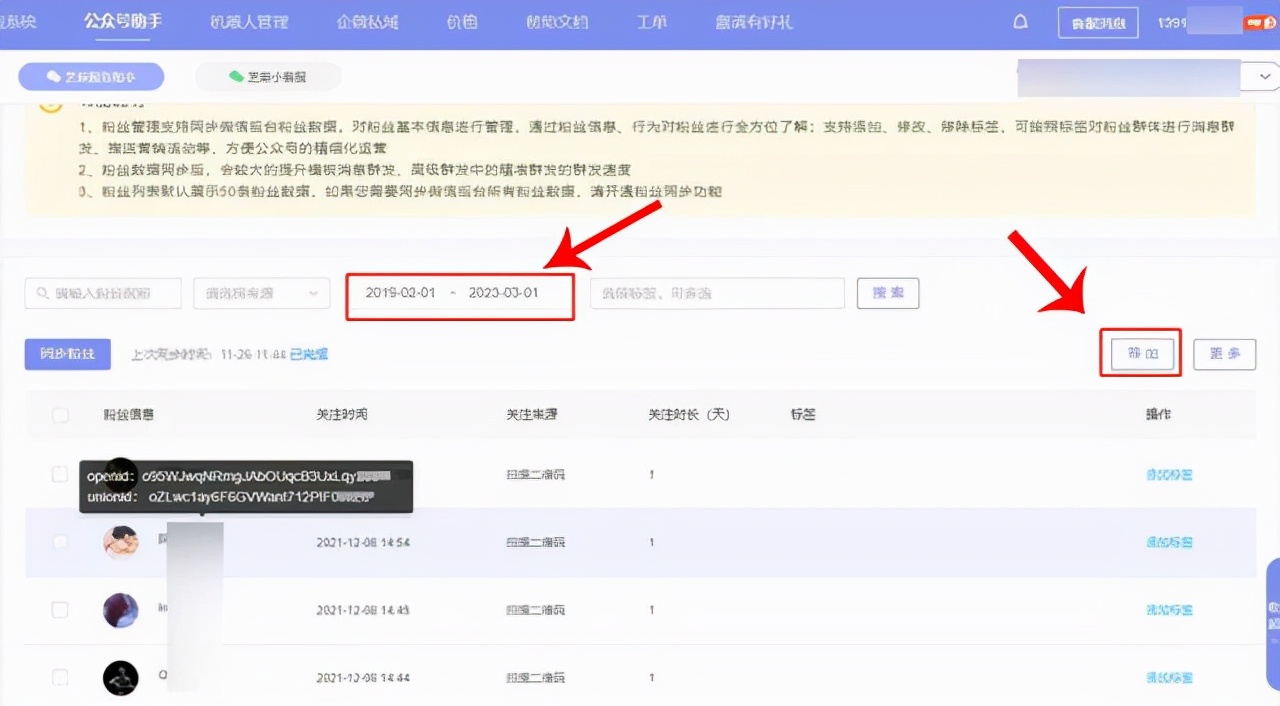Click the highlighted Export button

click(1140, 354)
